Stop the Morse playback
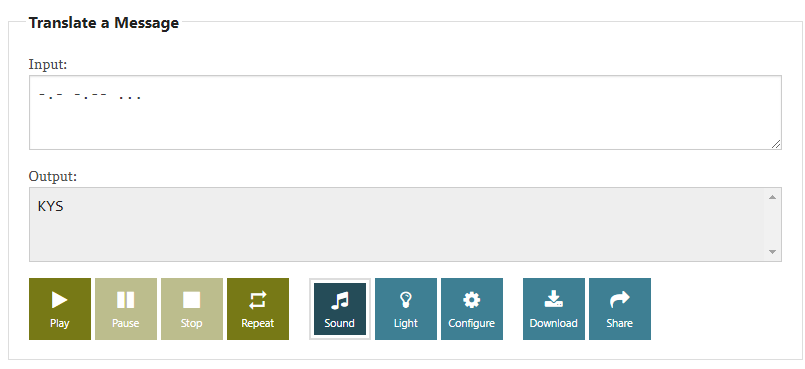 191,309
